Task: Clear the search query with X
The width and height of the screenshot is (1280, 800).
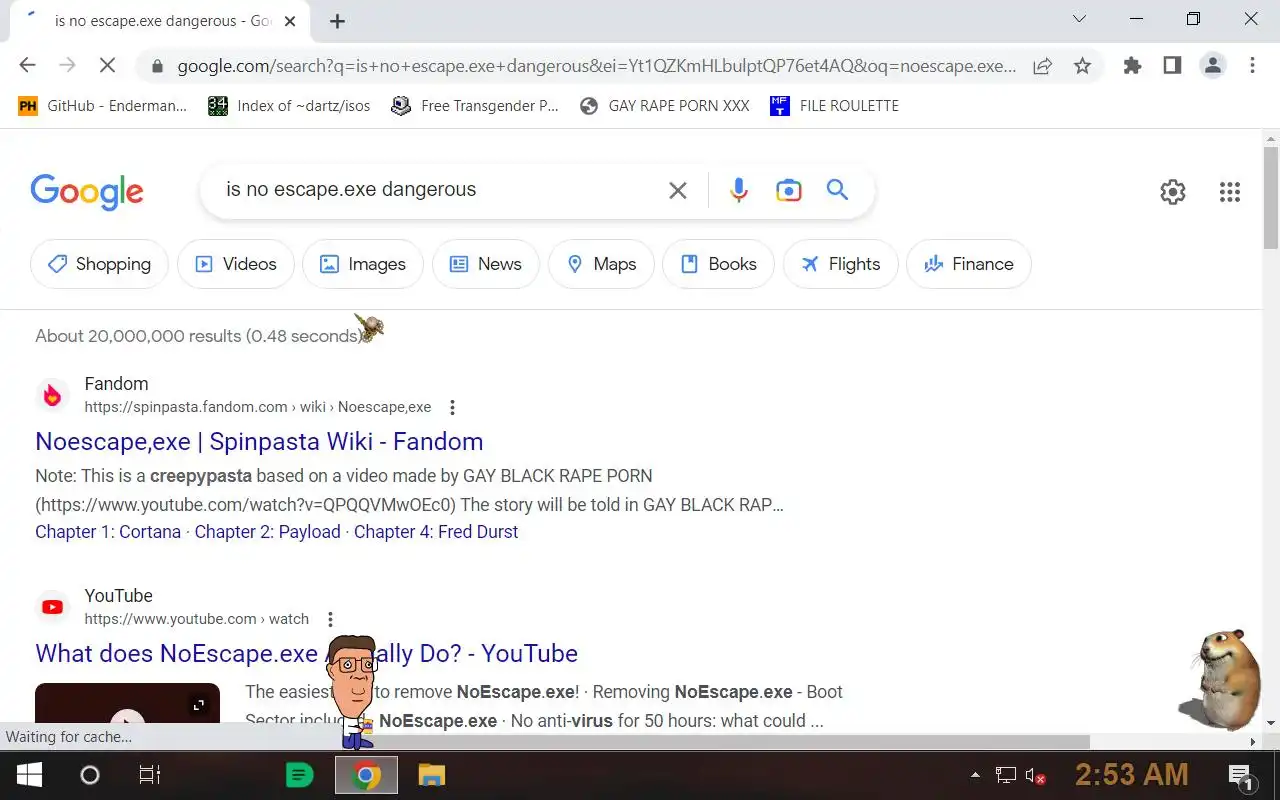Action: point(678,190)
